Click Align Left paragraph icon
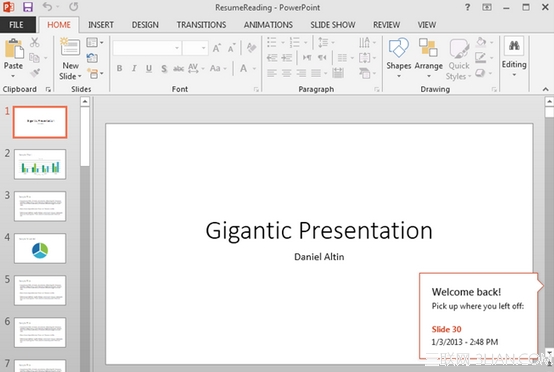The image size is (554, 372). [272, 73]
